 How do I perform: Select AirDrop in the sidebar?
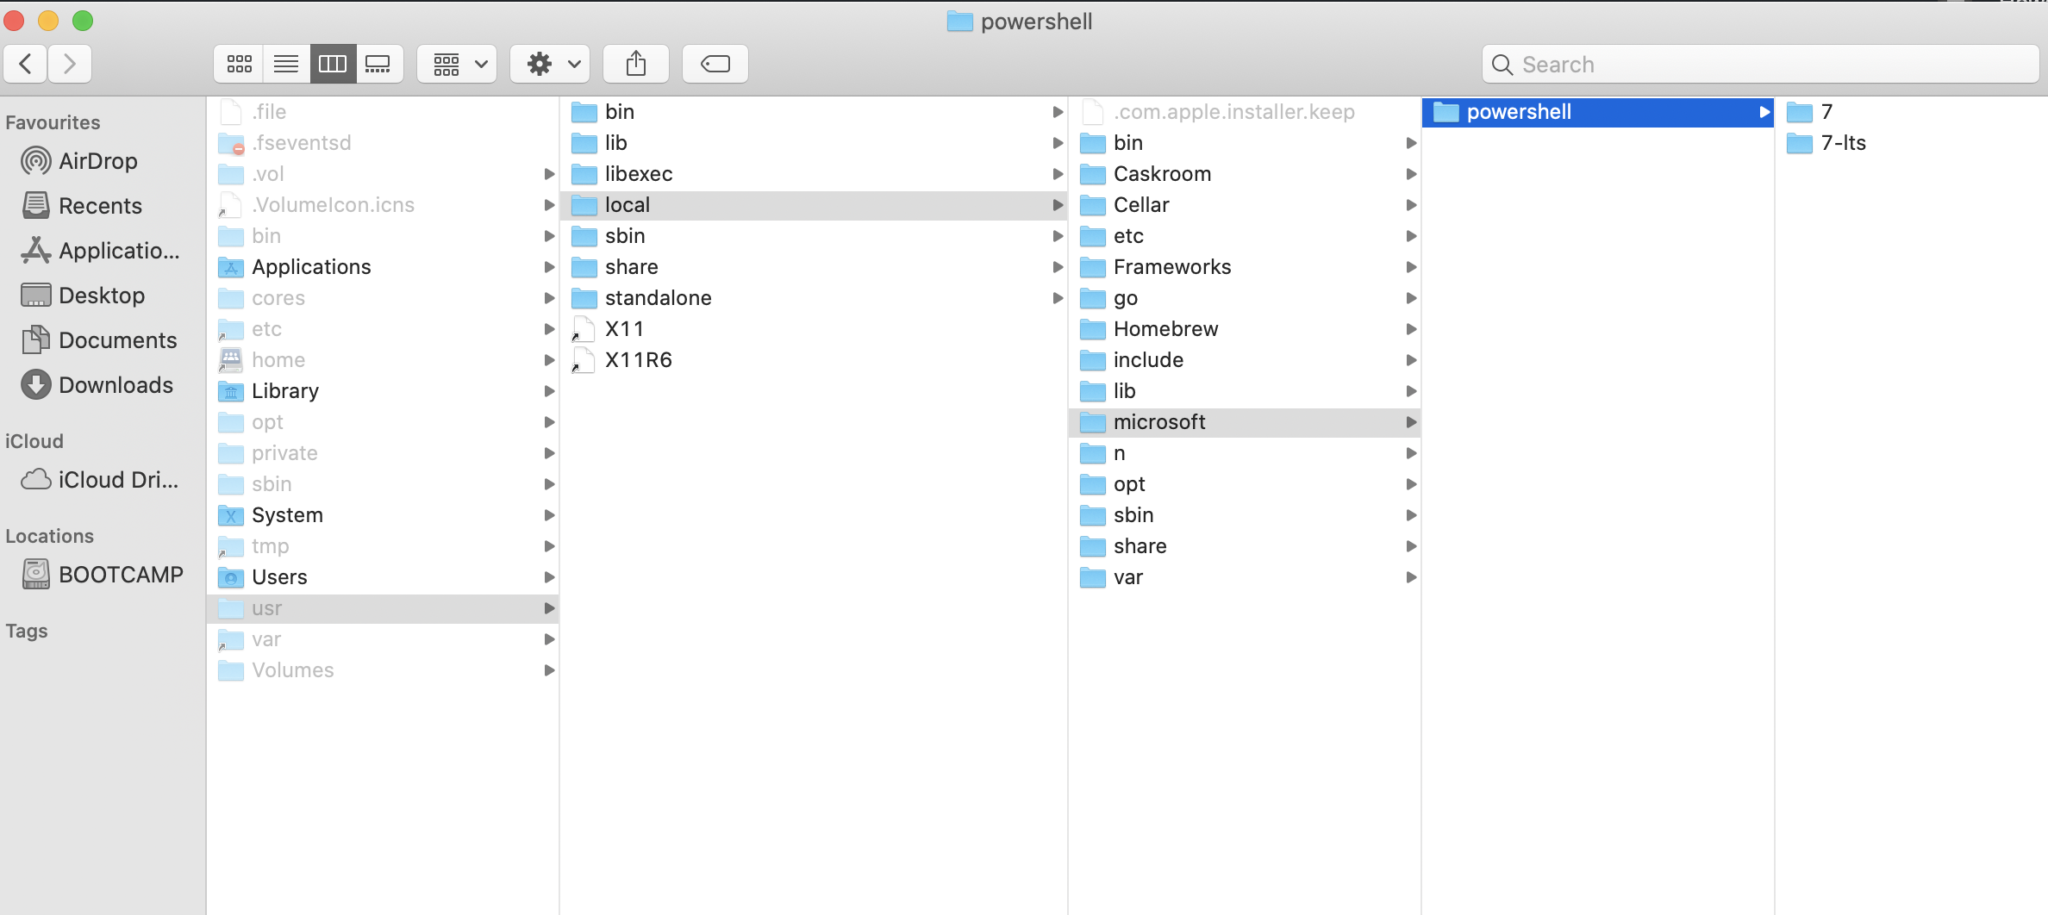95,160
